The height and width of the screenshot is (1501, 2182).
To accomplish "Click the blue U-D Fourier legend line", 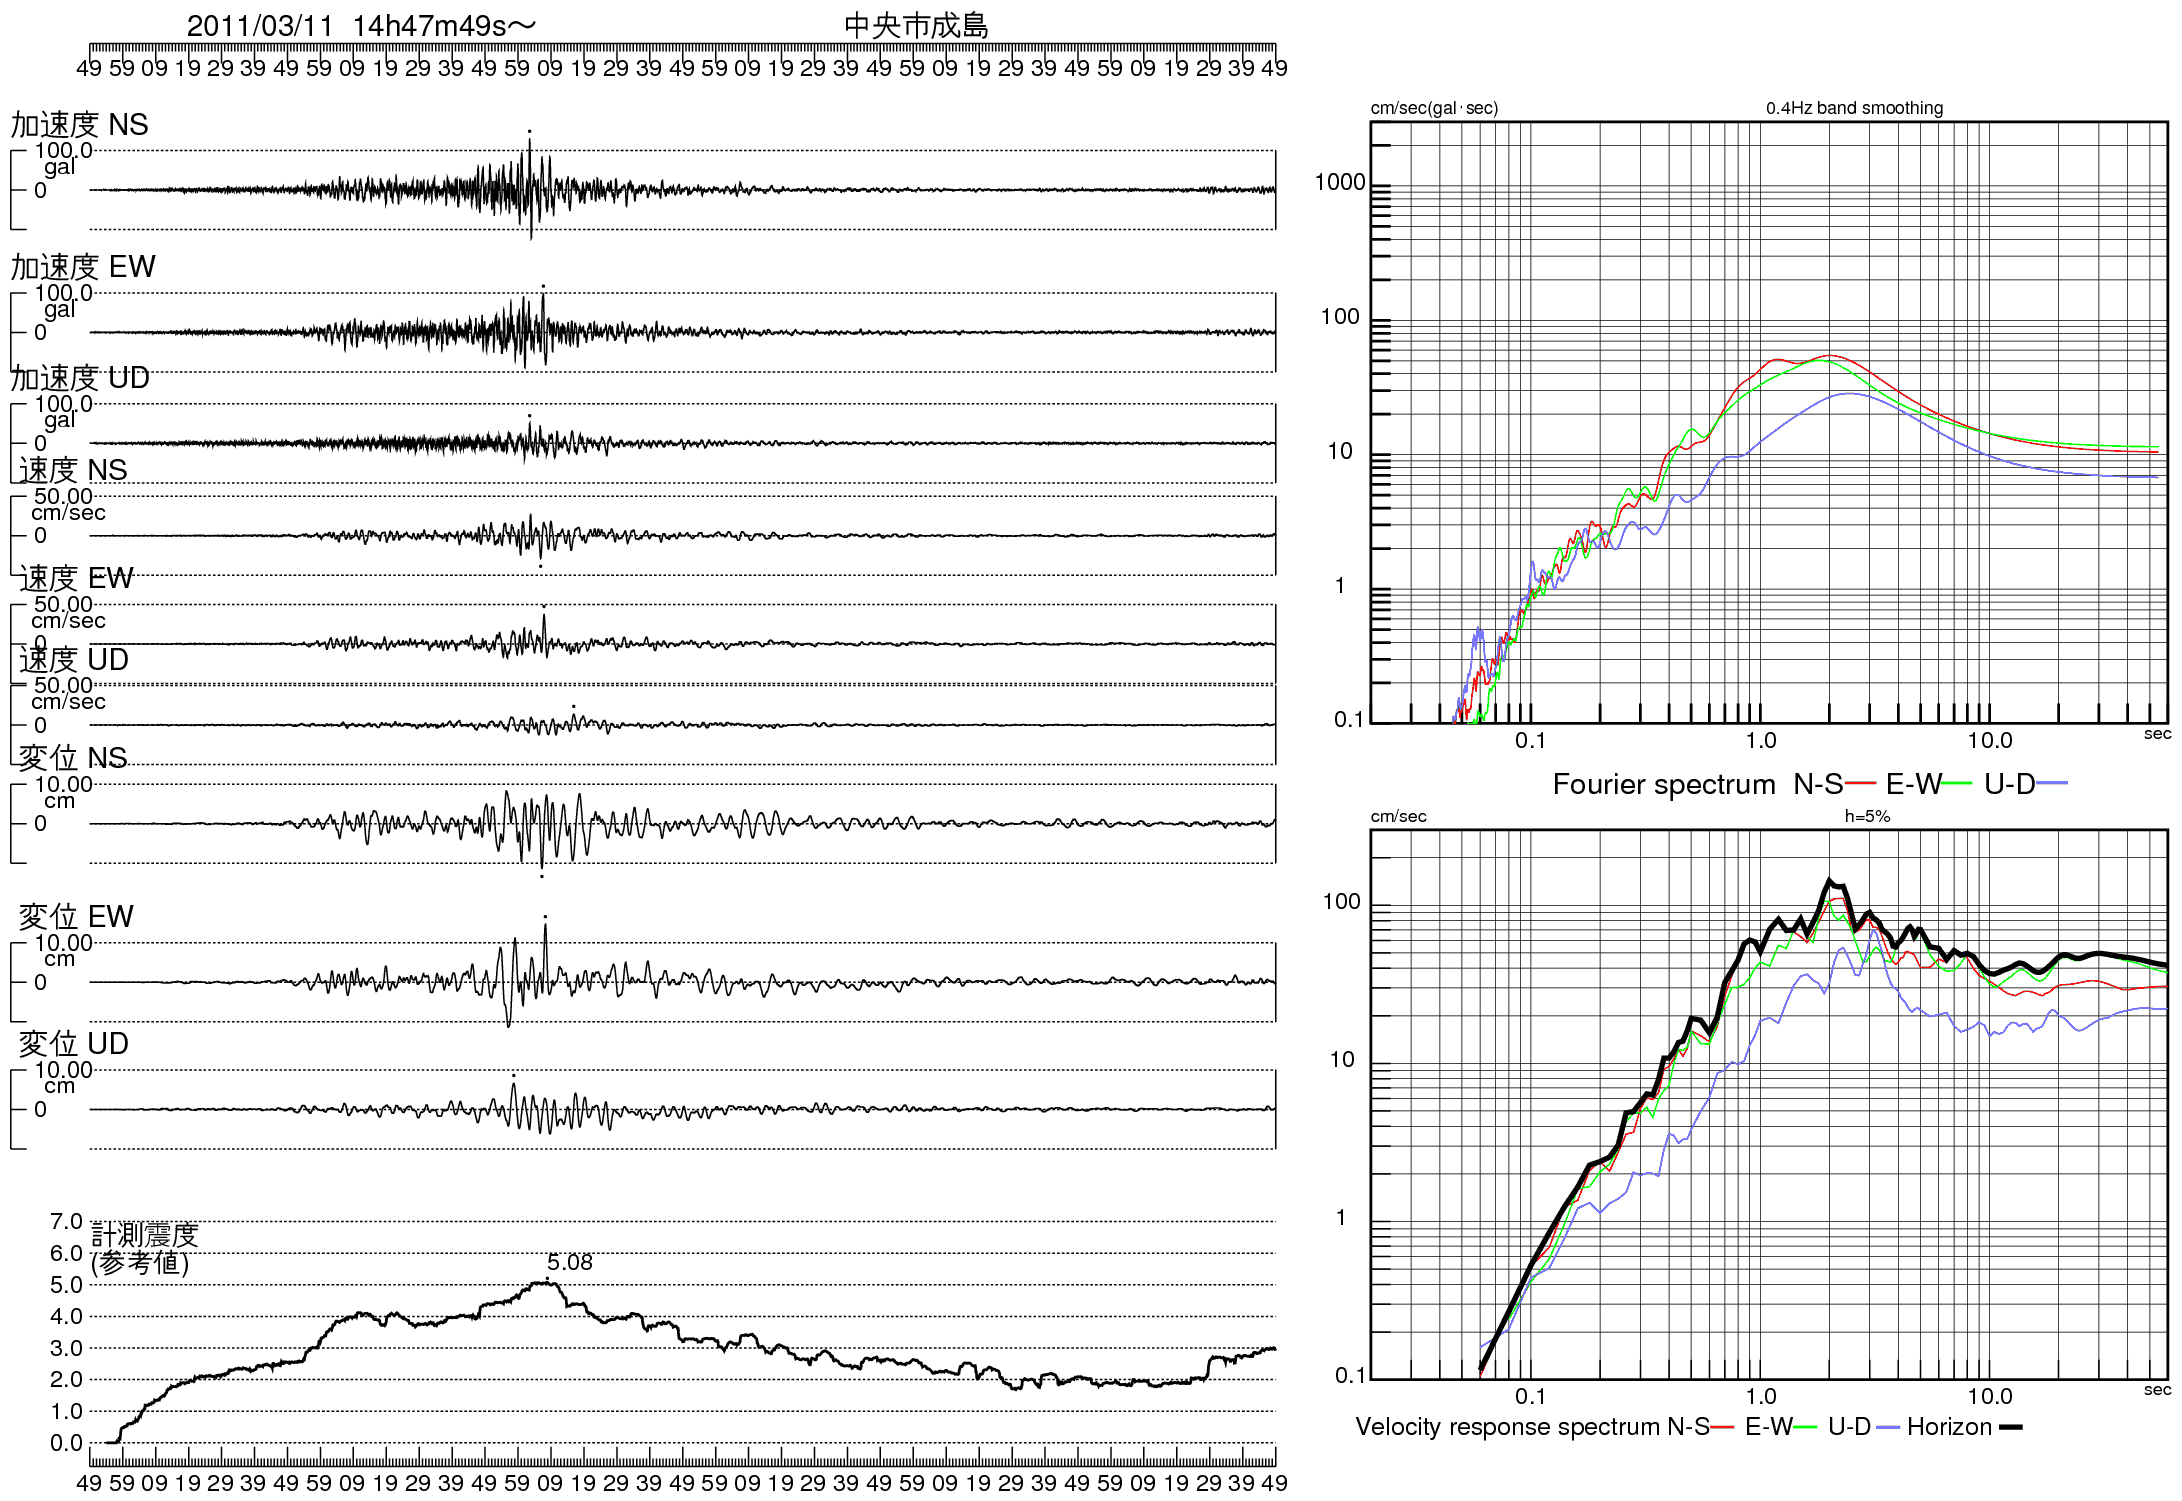I will 2052,784.
